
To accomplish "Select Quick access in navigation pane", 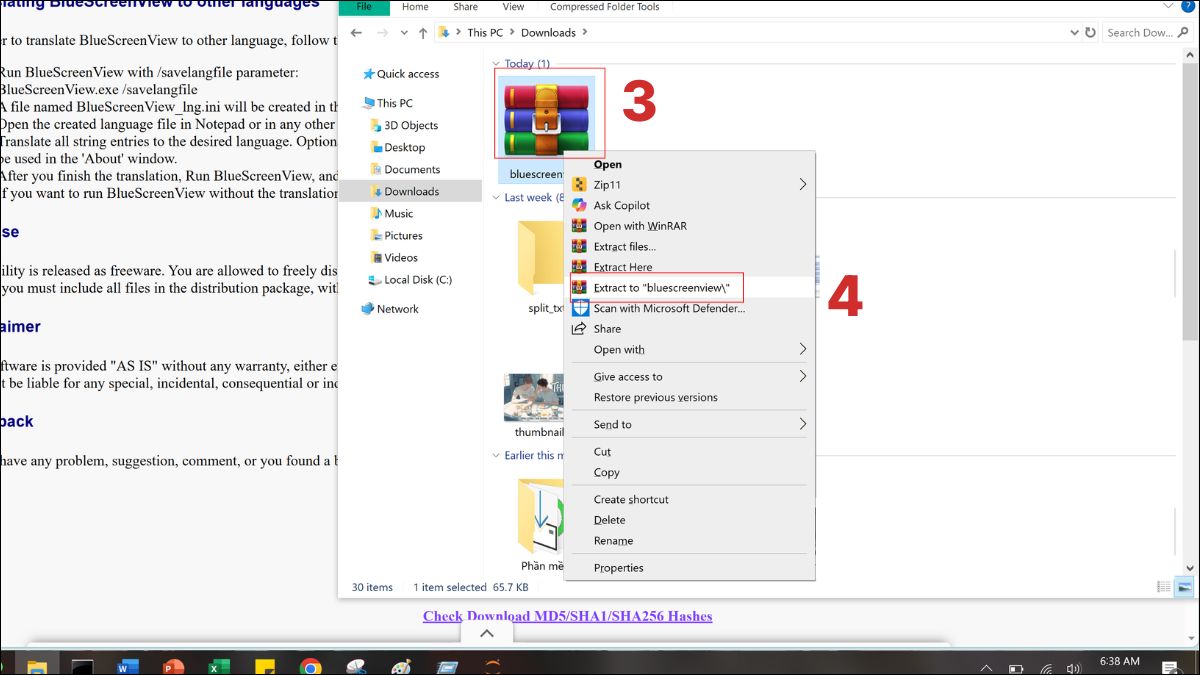I will (x=408, y=74).
